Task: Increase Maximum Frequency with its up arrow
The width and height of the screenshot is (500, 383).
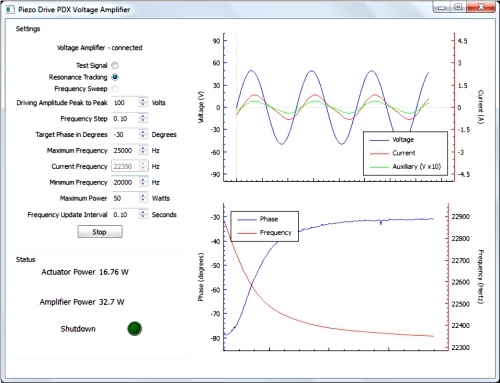Action: (143, 148)
